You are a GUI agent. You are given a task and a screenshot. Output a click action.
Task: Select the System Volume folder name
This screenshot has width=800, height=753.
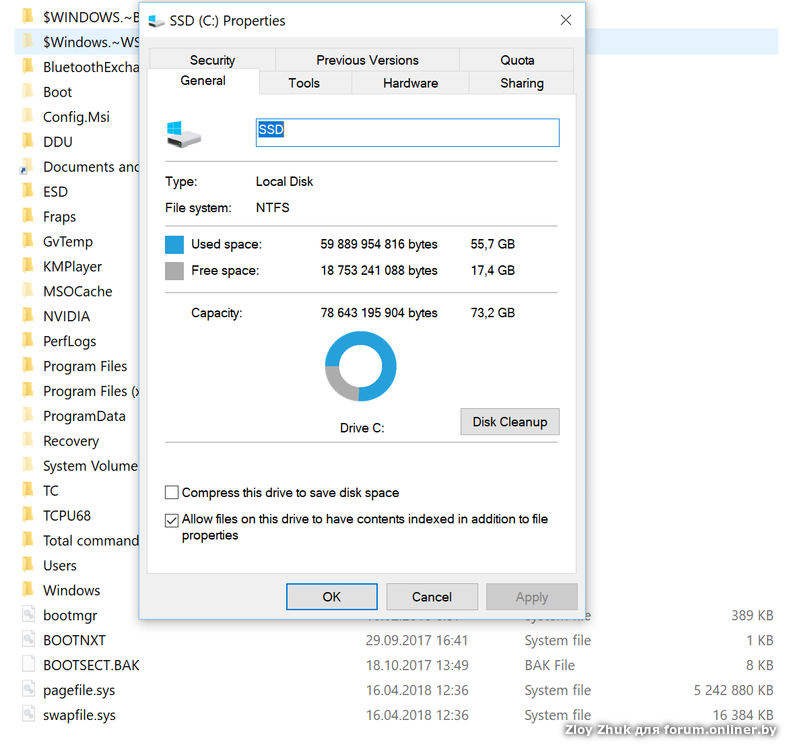90,466
